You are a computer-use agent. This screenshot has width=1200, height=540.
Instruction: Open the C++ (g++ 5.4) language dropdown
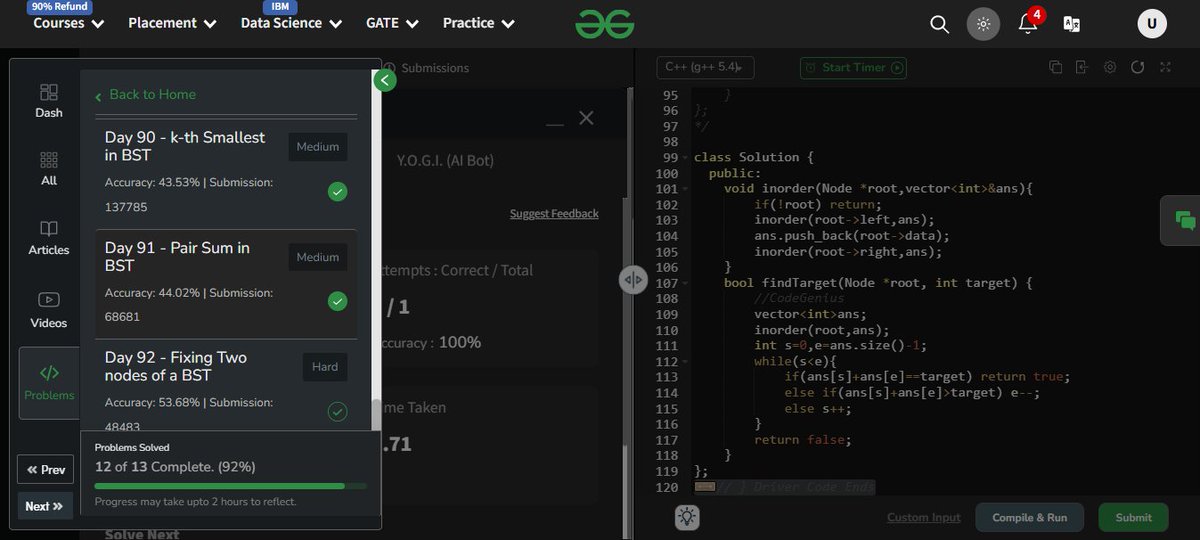tap(705, 67)
